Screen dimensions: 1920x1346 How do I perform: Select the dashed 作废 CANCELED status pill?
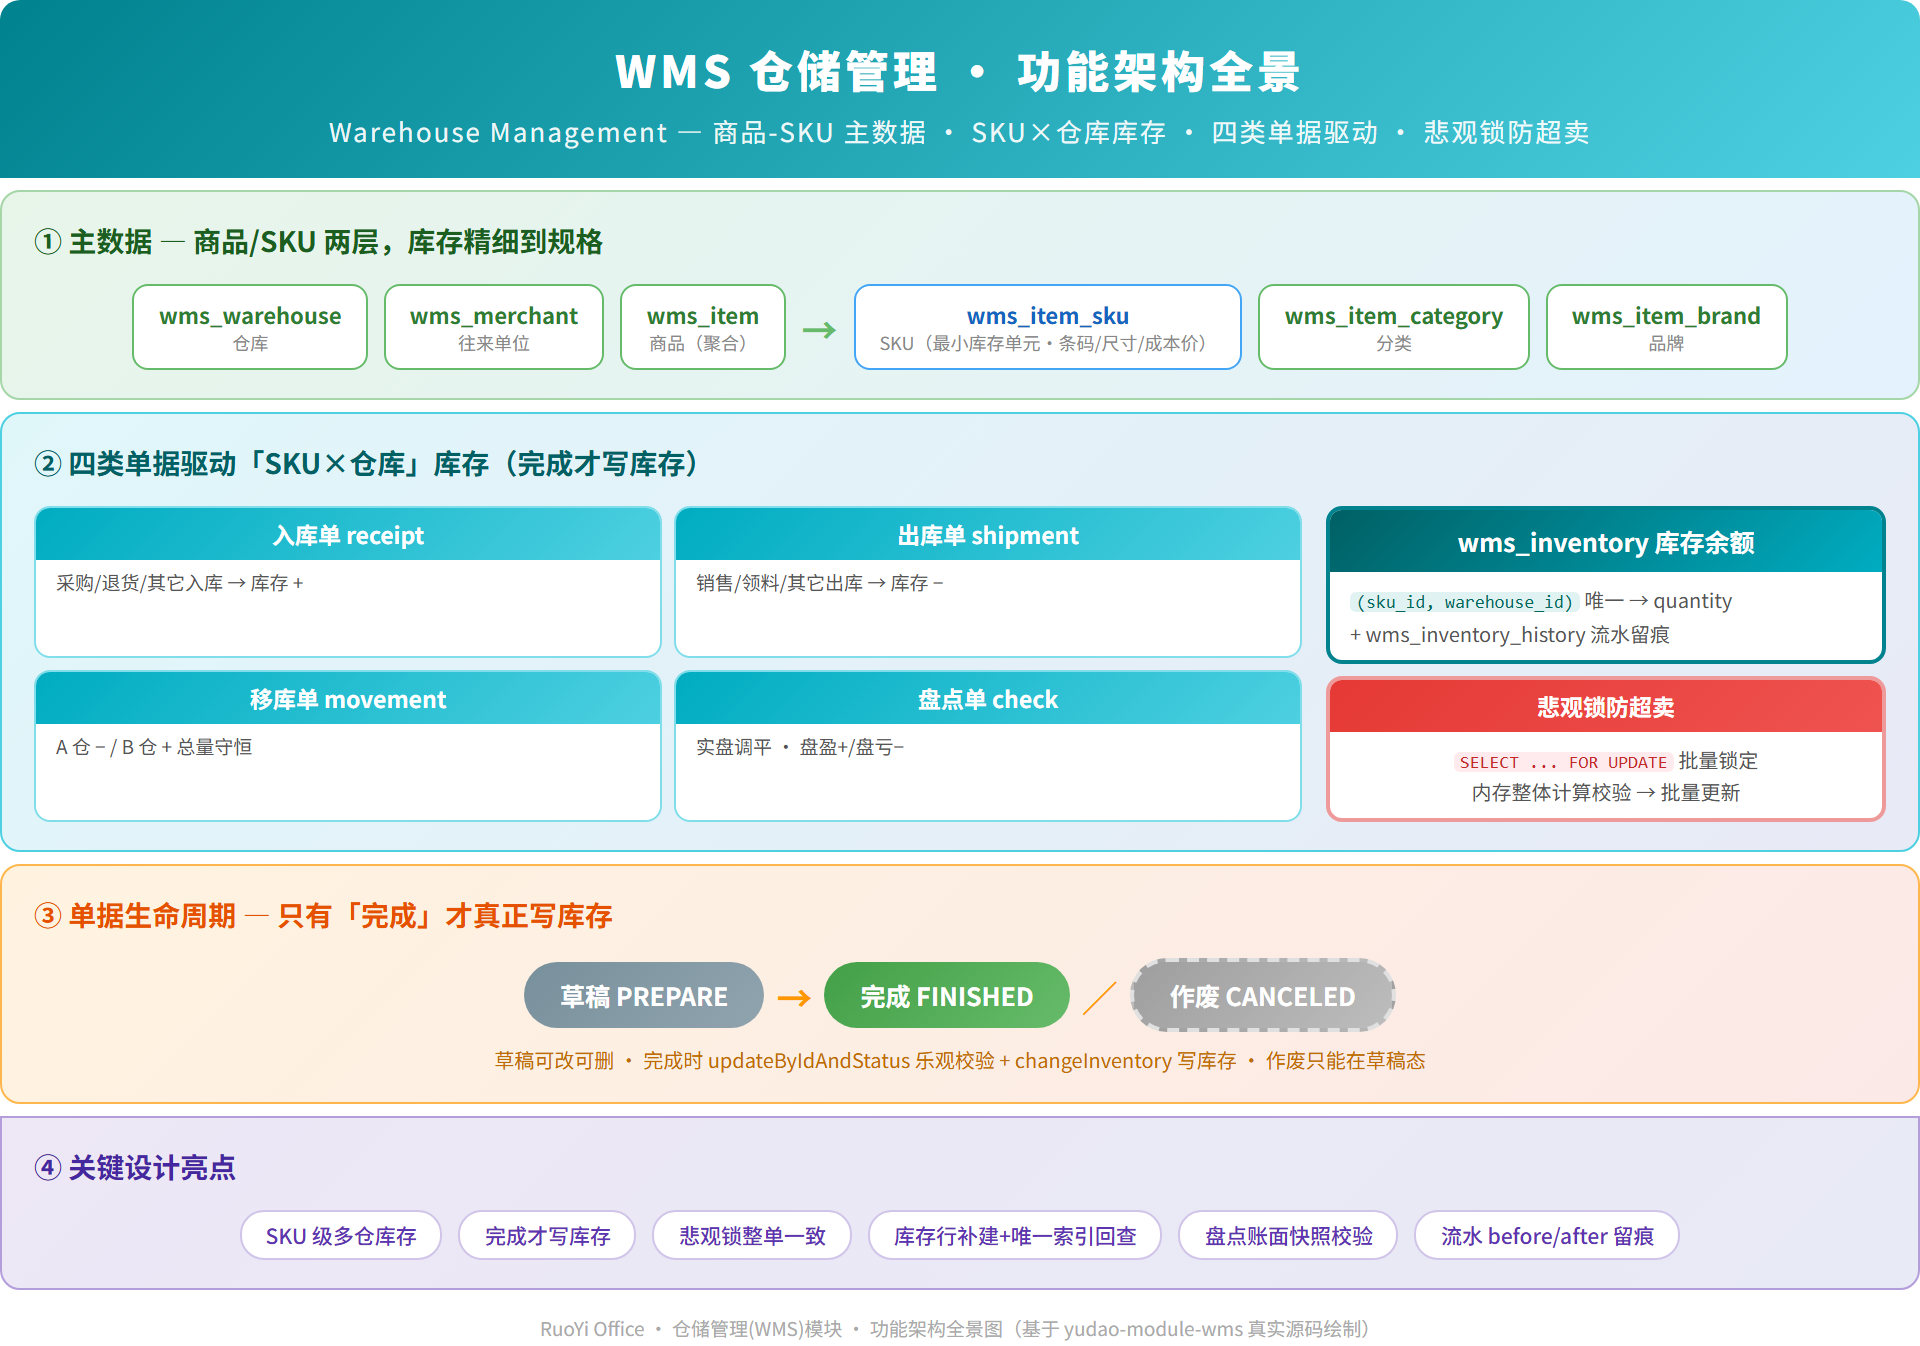point(1263,996)
